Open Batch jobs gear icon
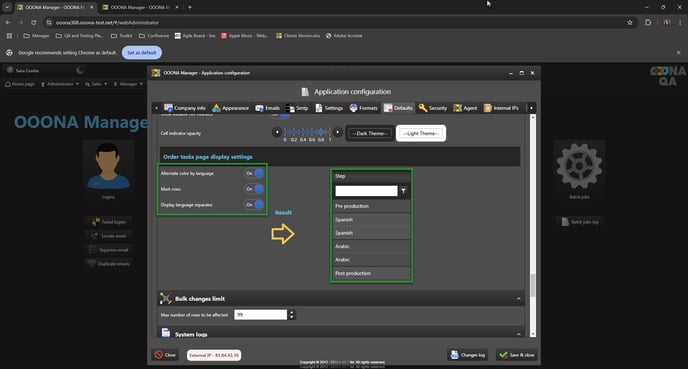This screenshot has height=369, width=688. click(579, 166)
